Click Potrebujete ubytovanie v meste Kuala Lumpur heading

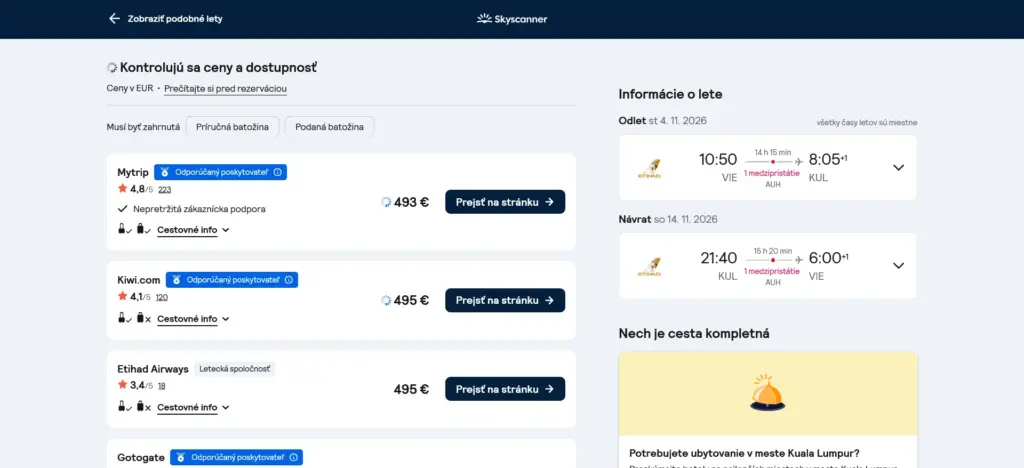[744, 453]
